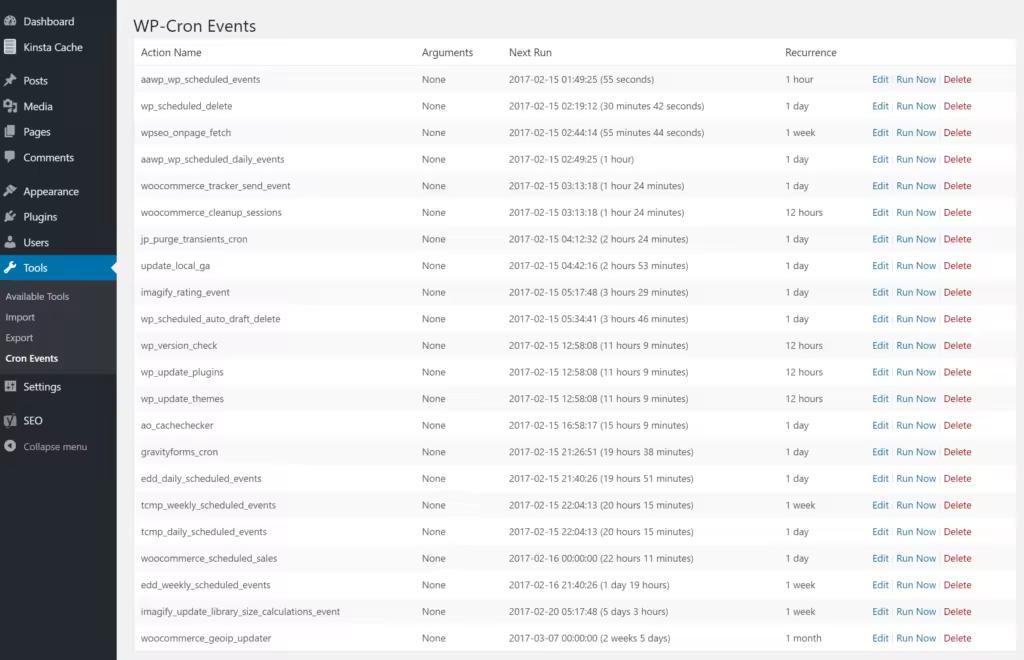Click the Plugins plug icon
This screenshot has height=660, width=1024.
10,216
